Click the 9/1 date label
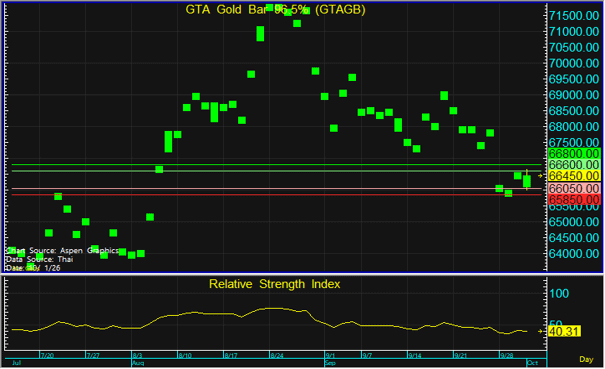 click(x=330, y=355)
